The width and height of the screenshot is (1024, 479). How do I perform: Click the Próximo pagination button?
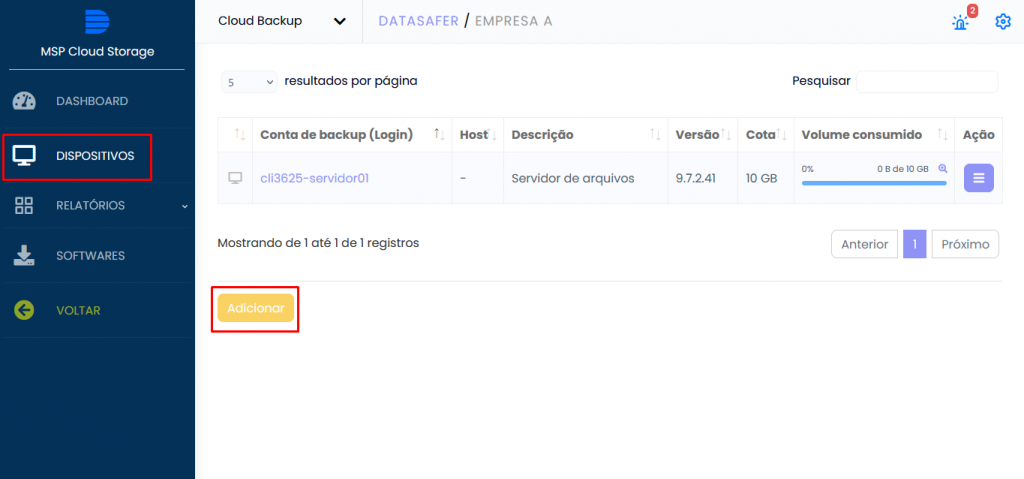click(x=965, y=244)
